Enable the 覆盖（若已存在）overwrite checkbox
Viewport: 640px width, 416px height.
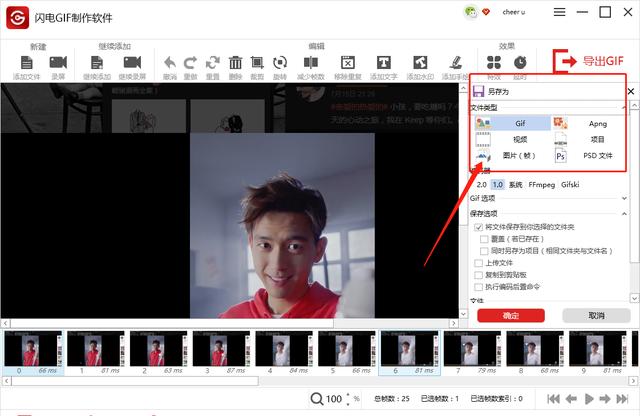pos(484,239)
